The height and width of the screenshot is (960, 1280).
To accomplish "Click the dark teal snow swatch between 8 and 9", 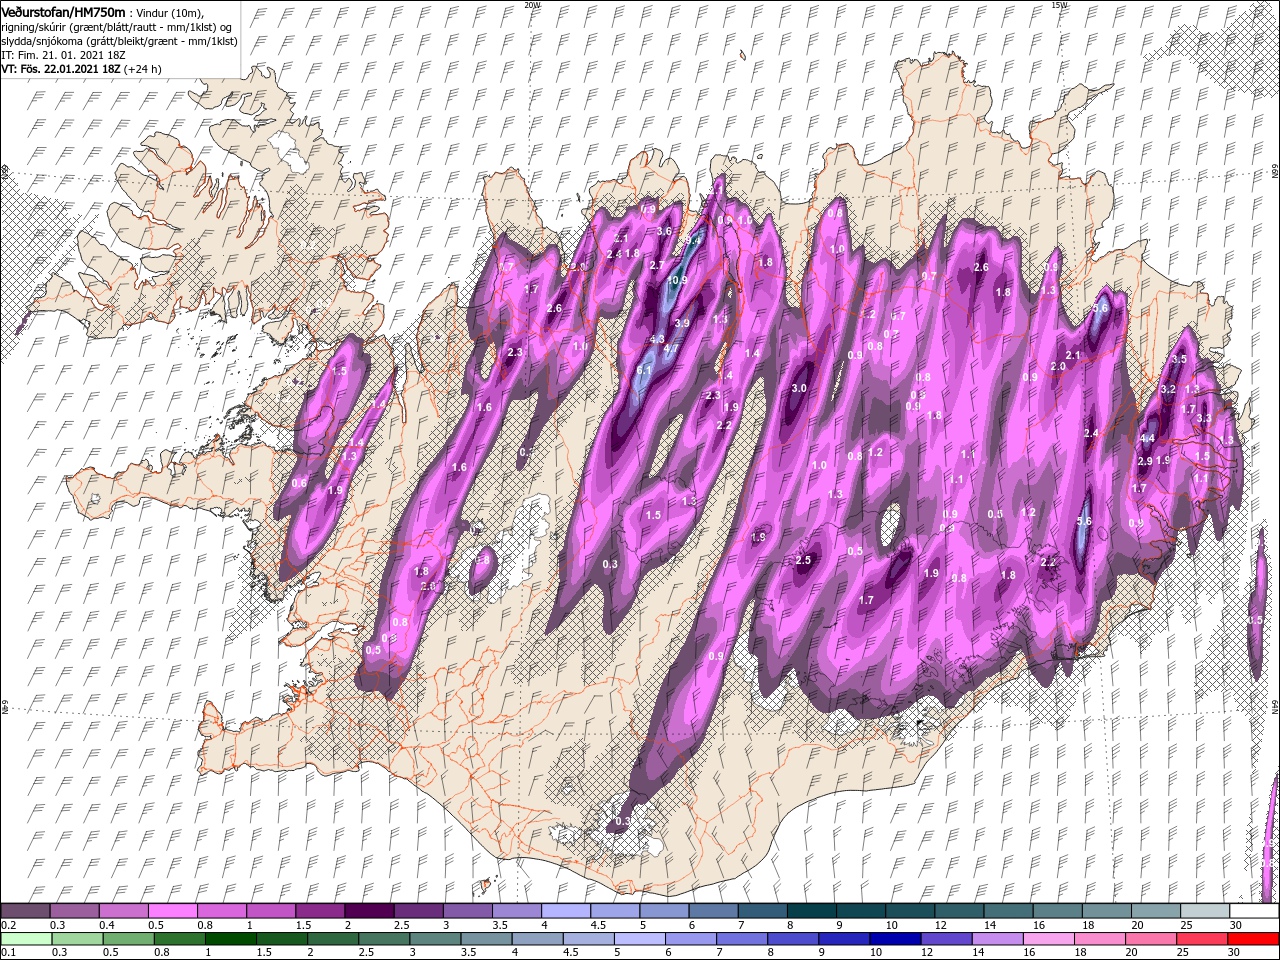I will [811, 911].
